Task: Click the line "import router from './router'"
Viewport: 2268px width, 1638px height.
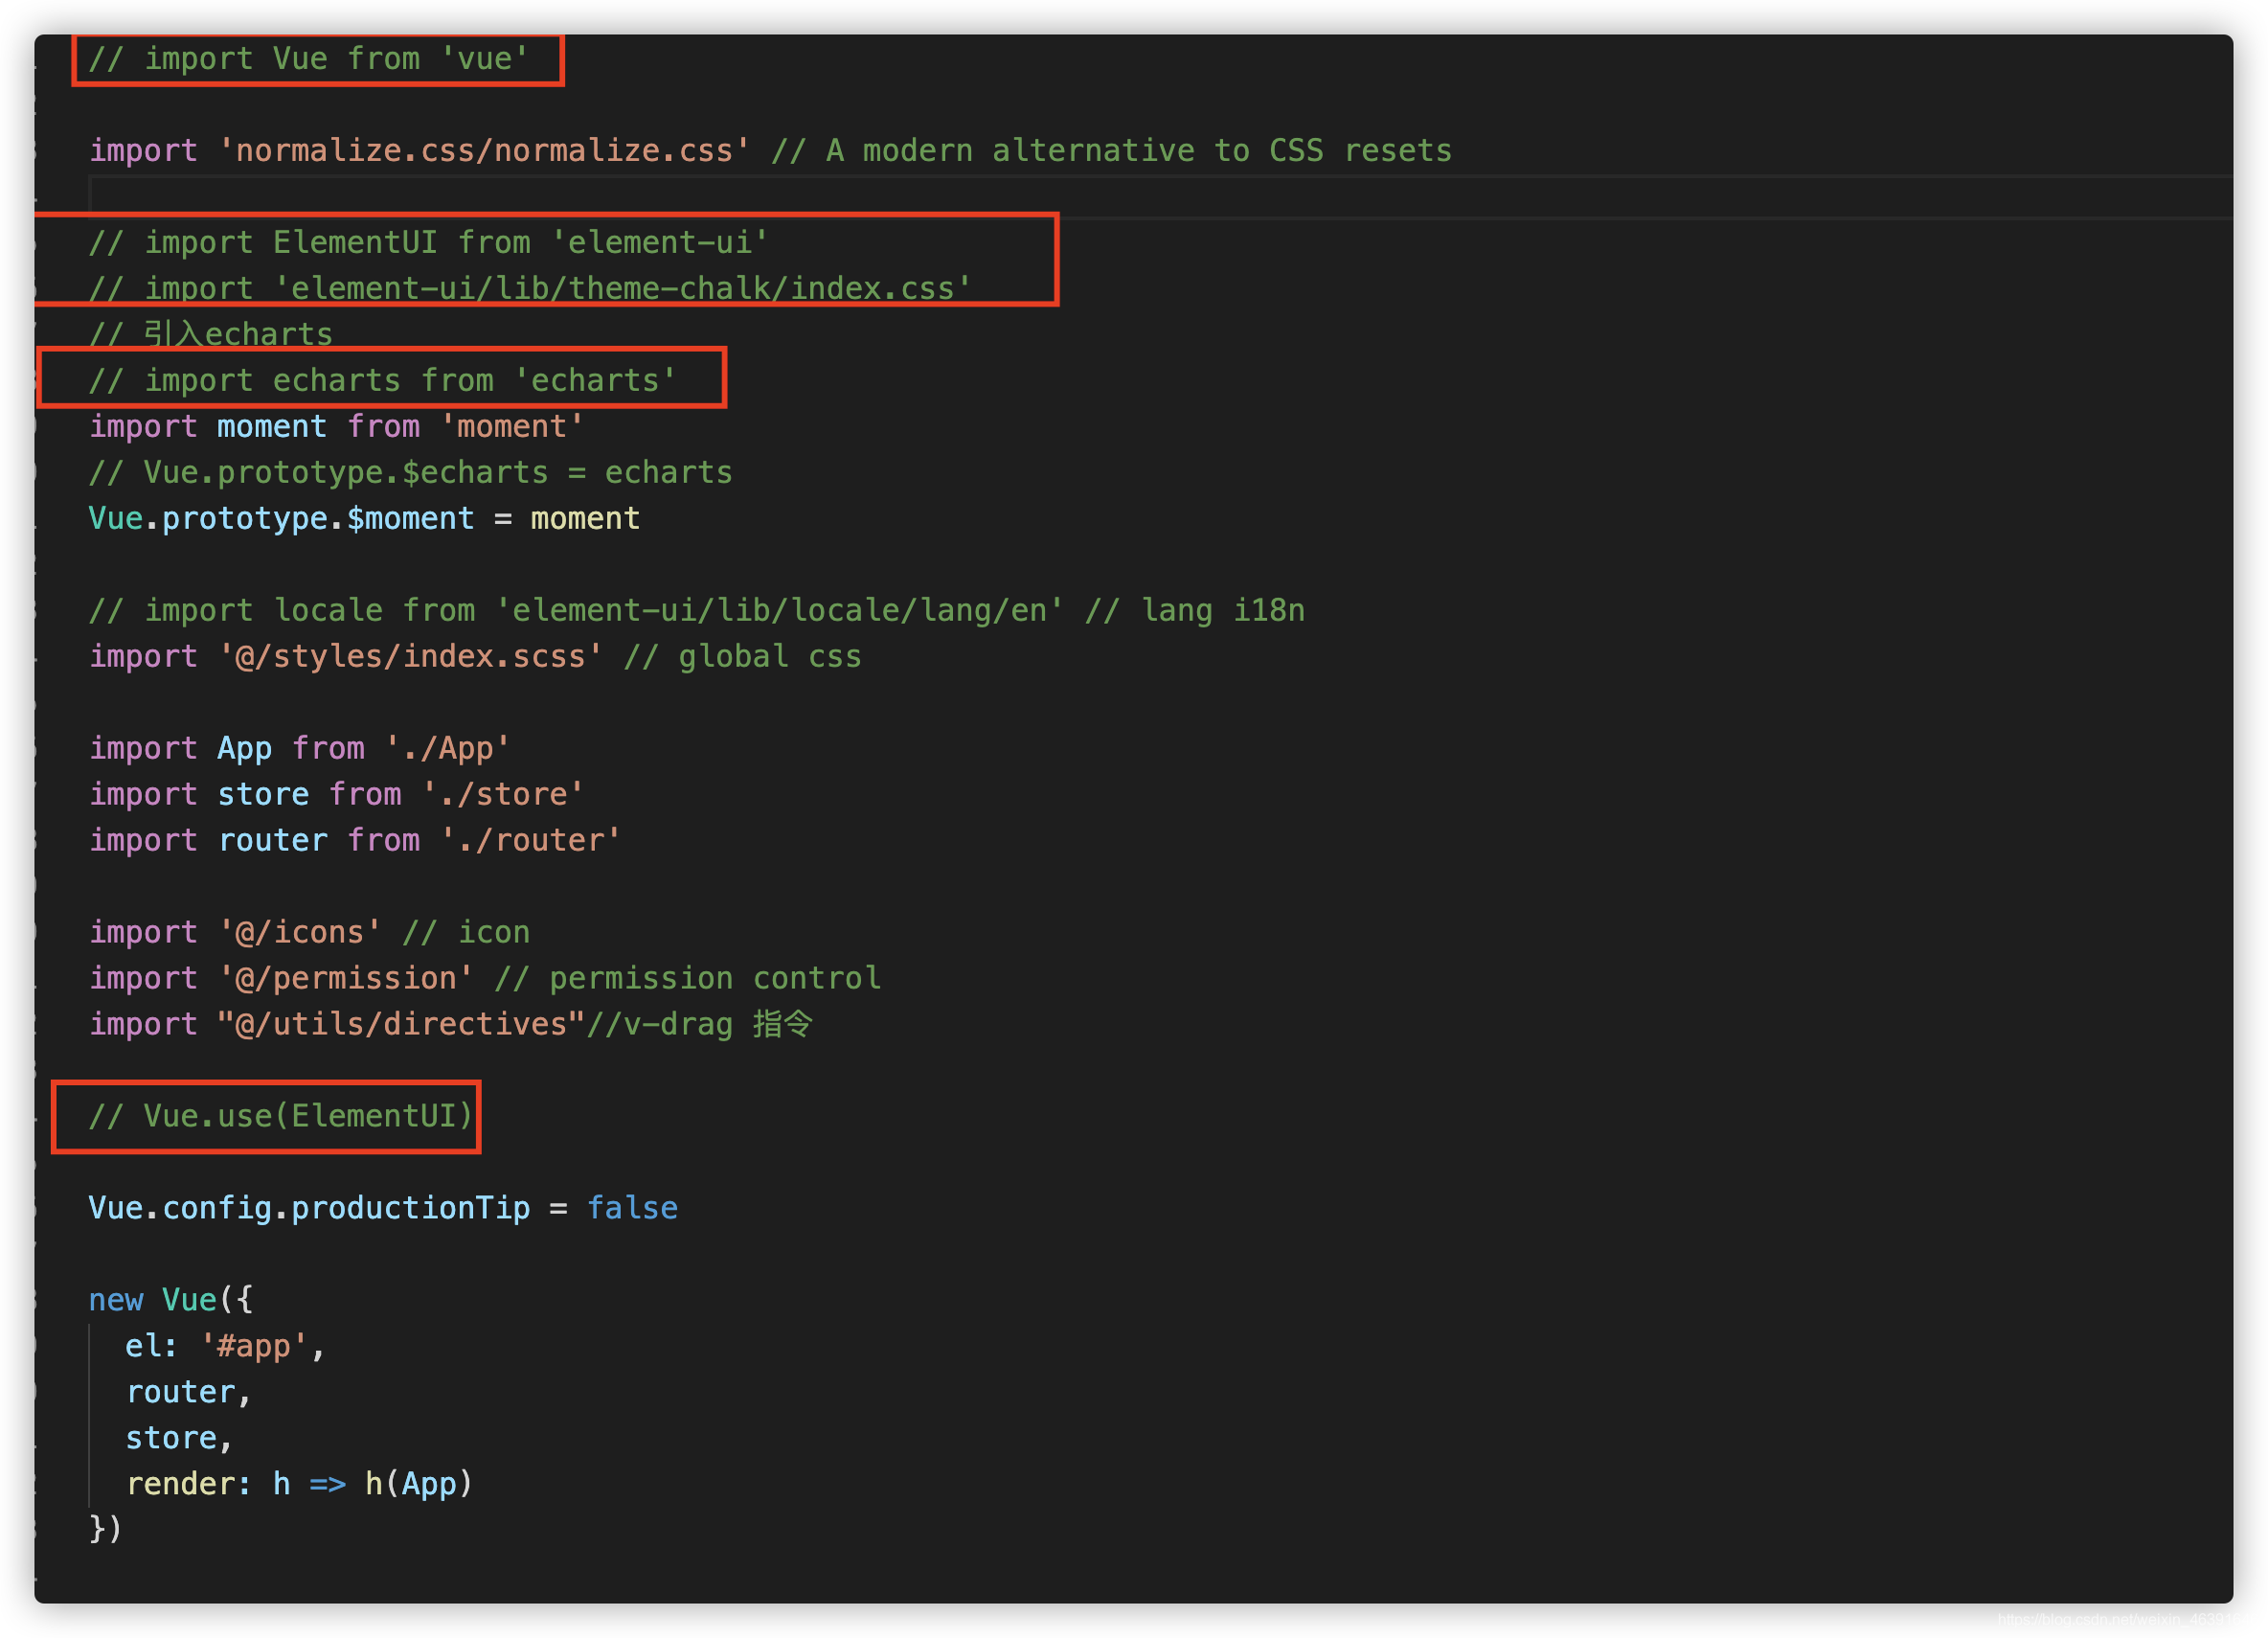Action: pyautogui.click(x=355, y=841)
